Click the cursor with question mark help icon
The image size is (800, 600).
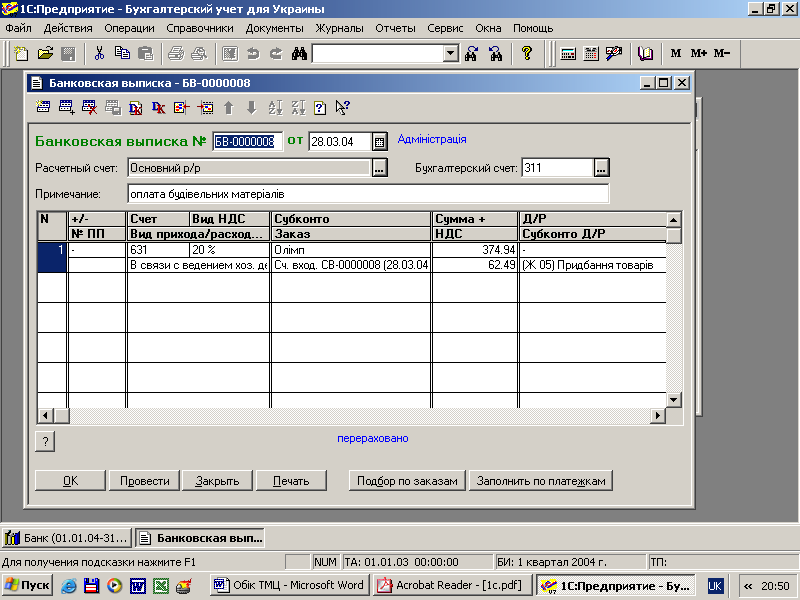(x=343, y=108)
